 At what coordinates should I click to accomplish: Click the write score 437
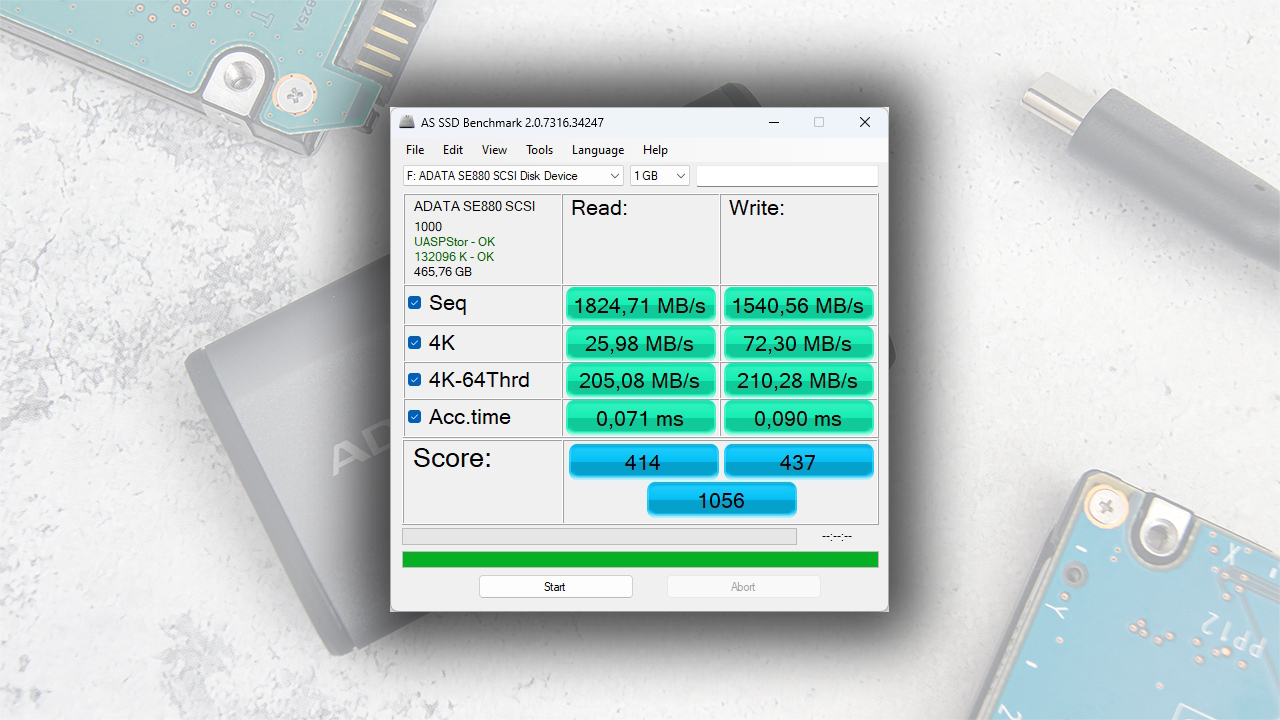point(798,461)
